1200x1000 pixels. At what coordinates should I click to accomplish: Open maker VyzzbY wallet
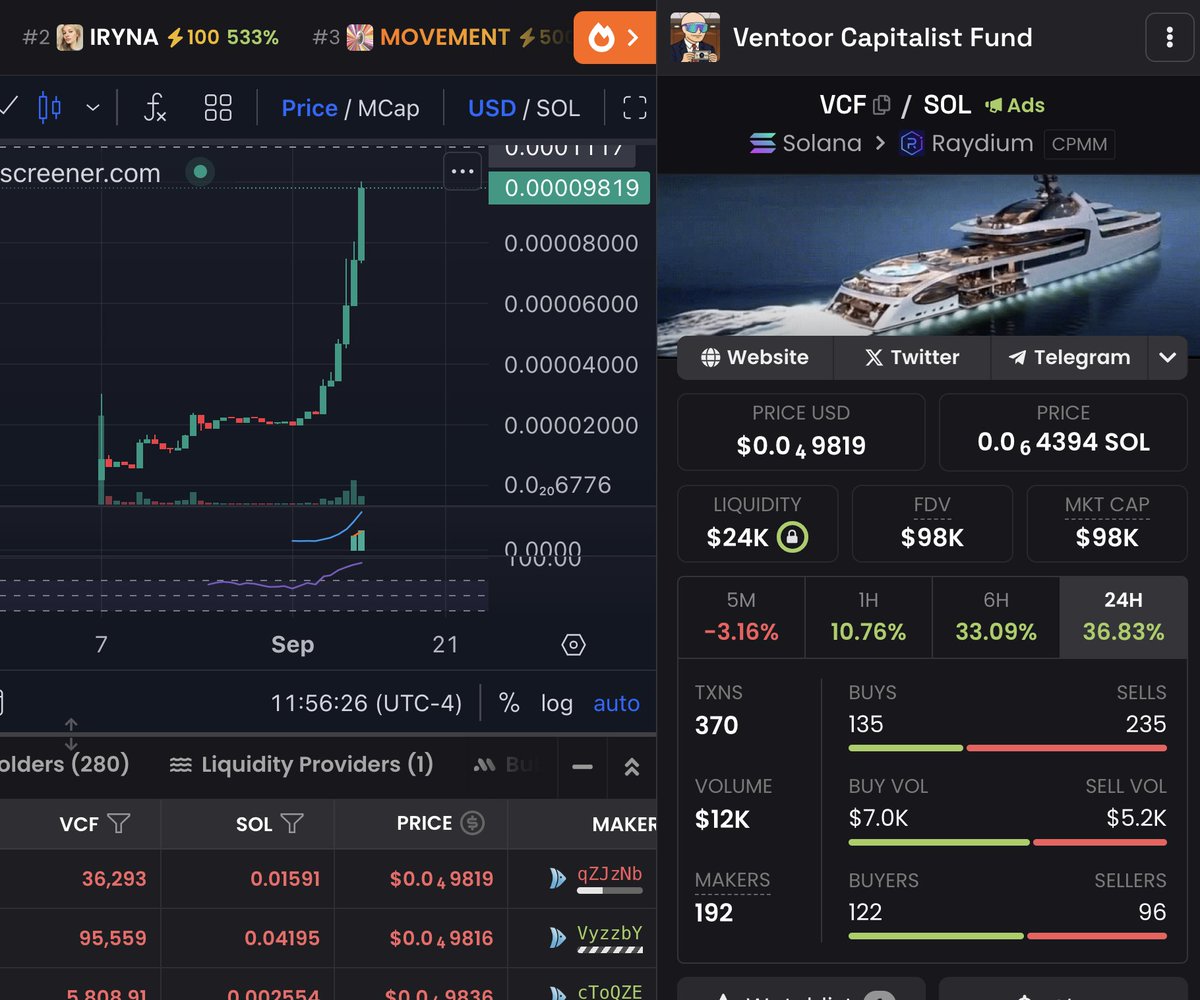coord(609,935)
